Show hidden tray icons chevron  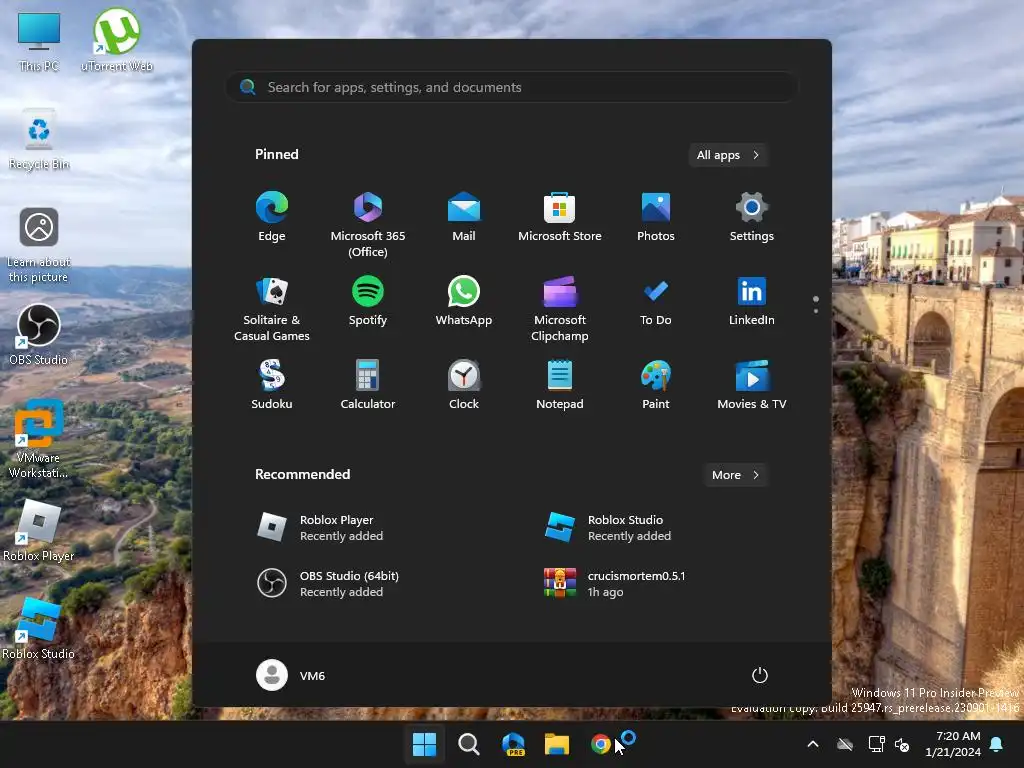(x=813, y=744)
